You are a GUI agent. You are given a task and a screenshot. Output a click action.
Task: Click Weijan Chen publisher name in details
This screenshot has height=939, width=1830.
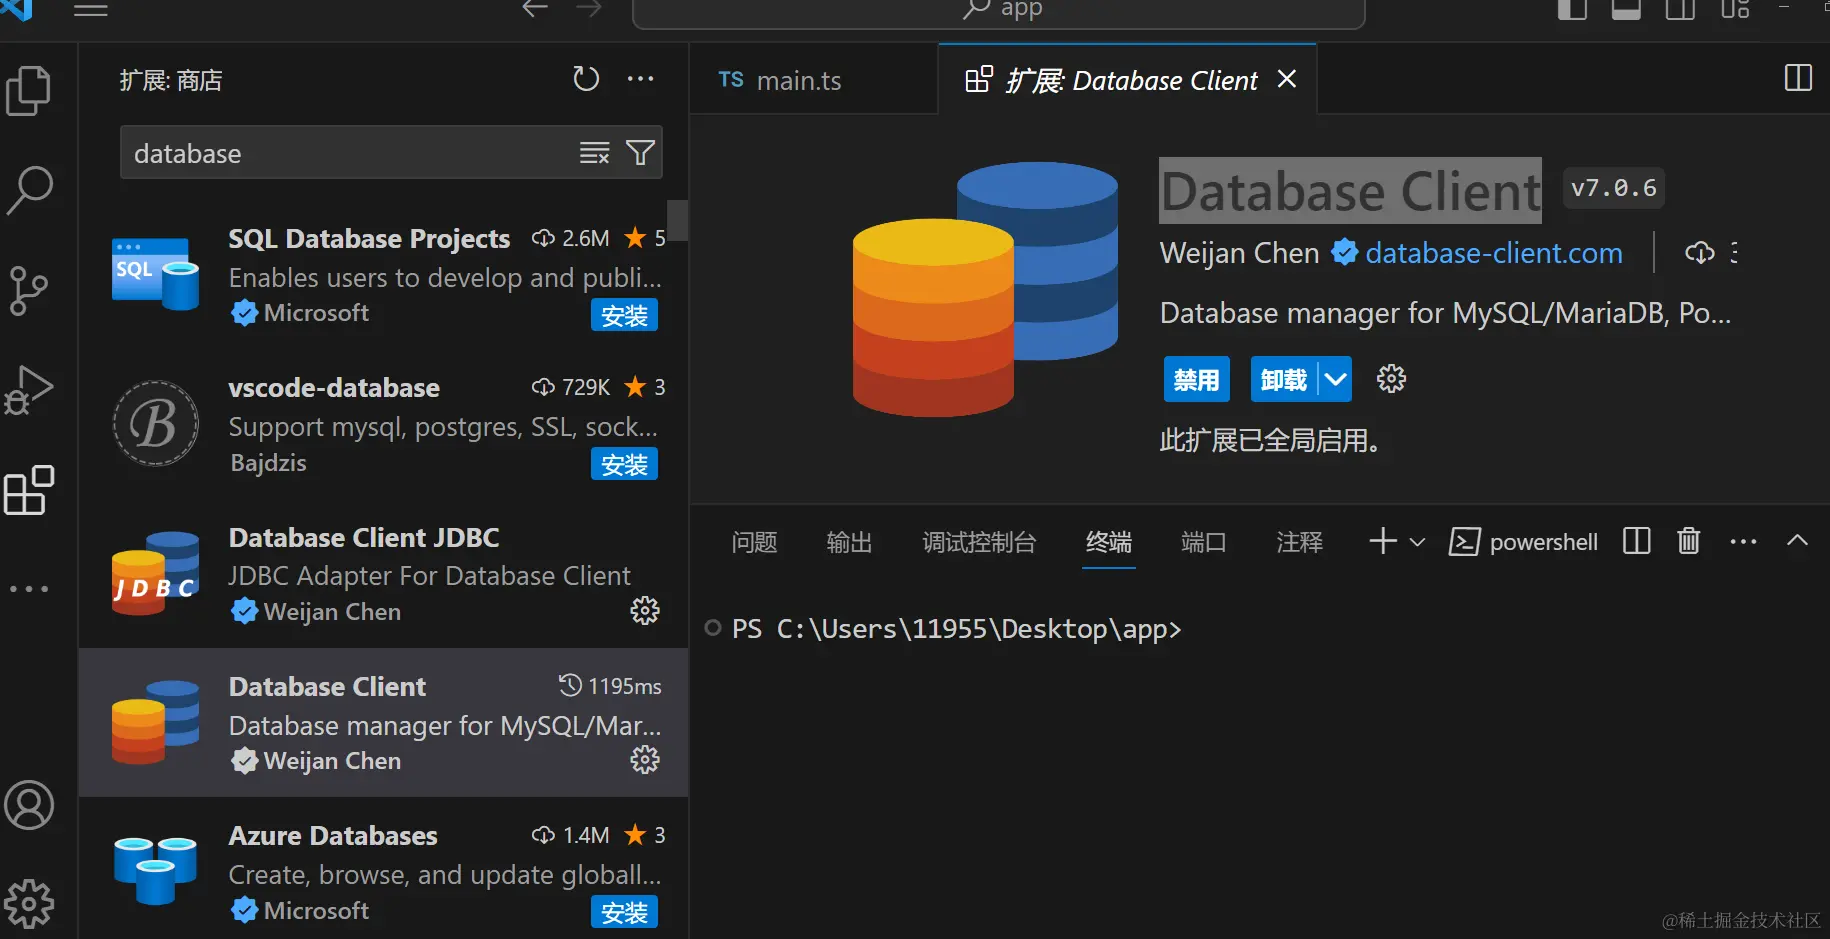coord(1239,253)
